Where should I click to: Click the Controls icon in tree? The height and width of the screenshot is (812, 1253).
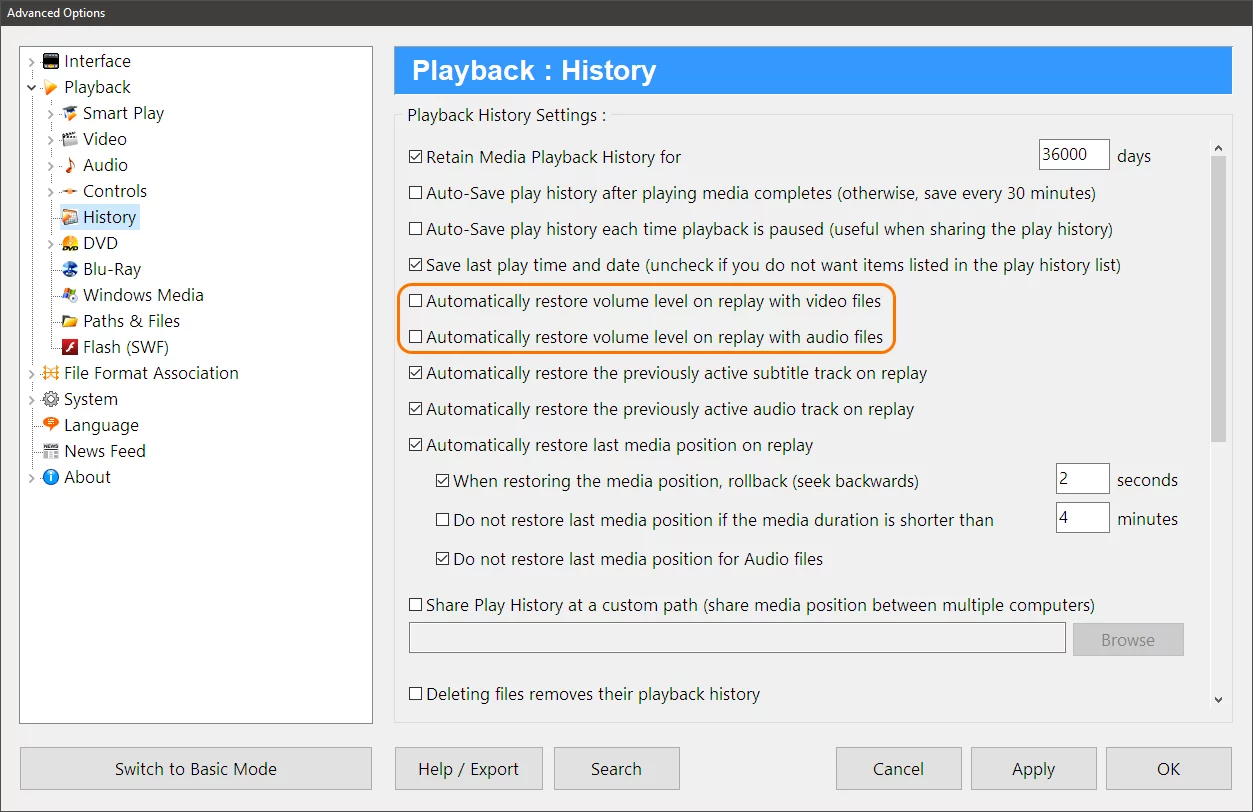pyautogui.click(x=69, y=191)
